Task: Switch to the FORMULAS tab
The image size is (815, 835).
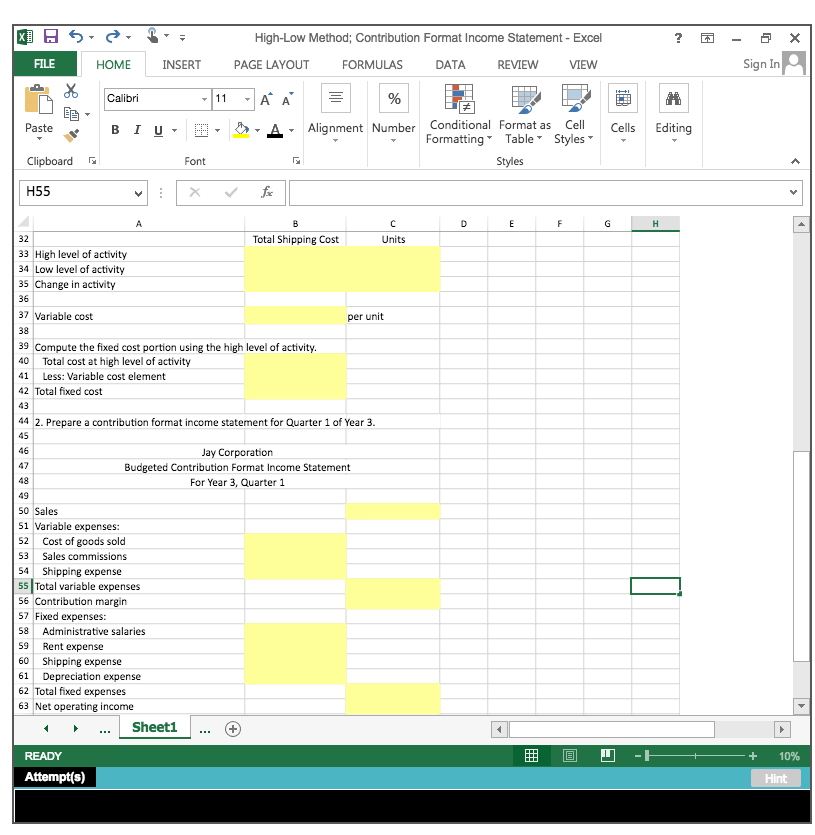Action: [371, 64]
